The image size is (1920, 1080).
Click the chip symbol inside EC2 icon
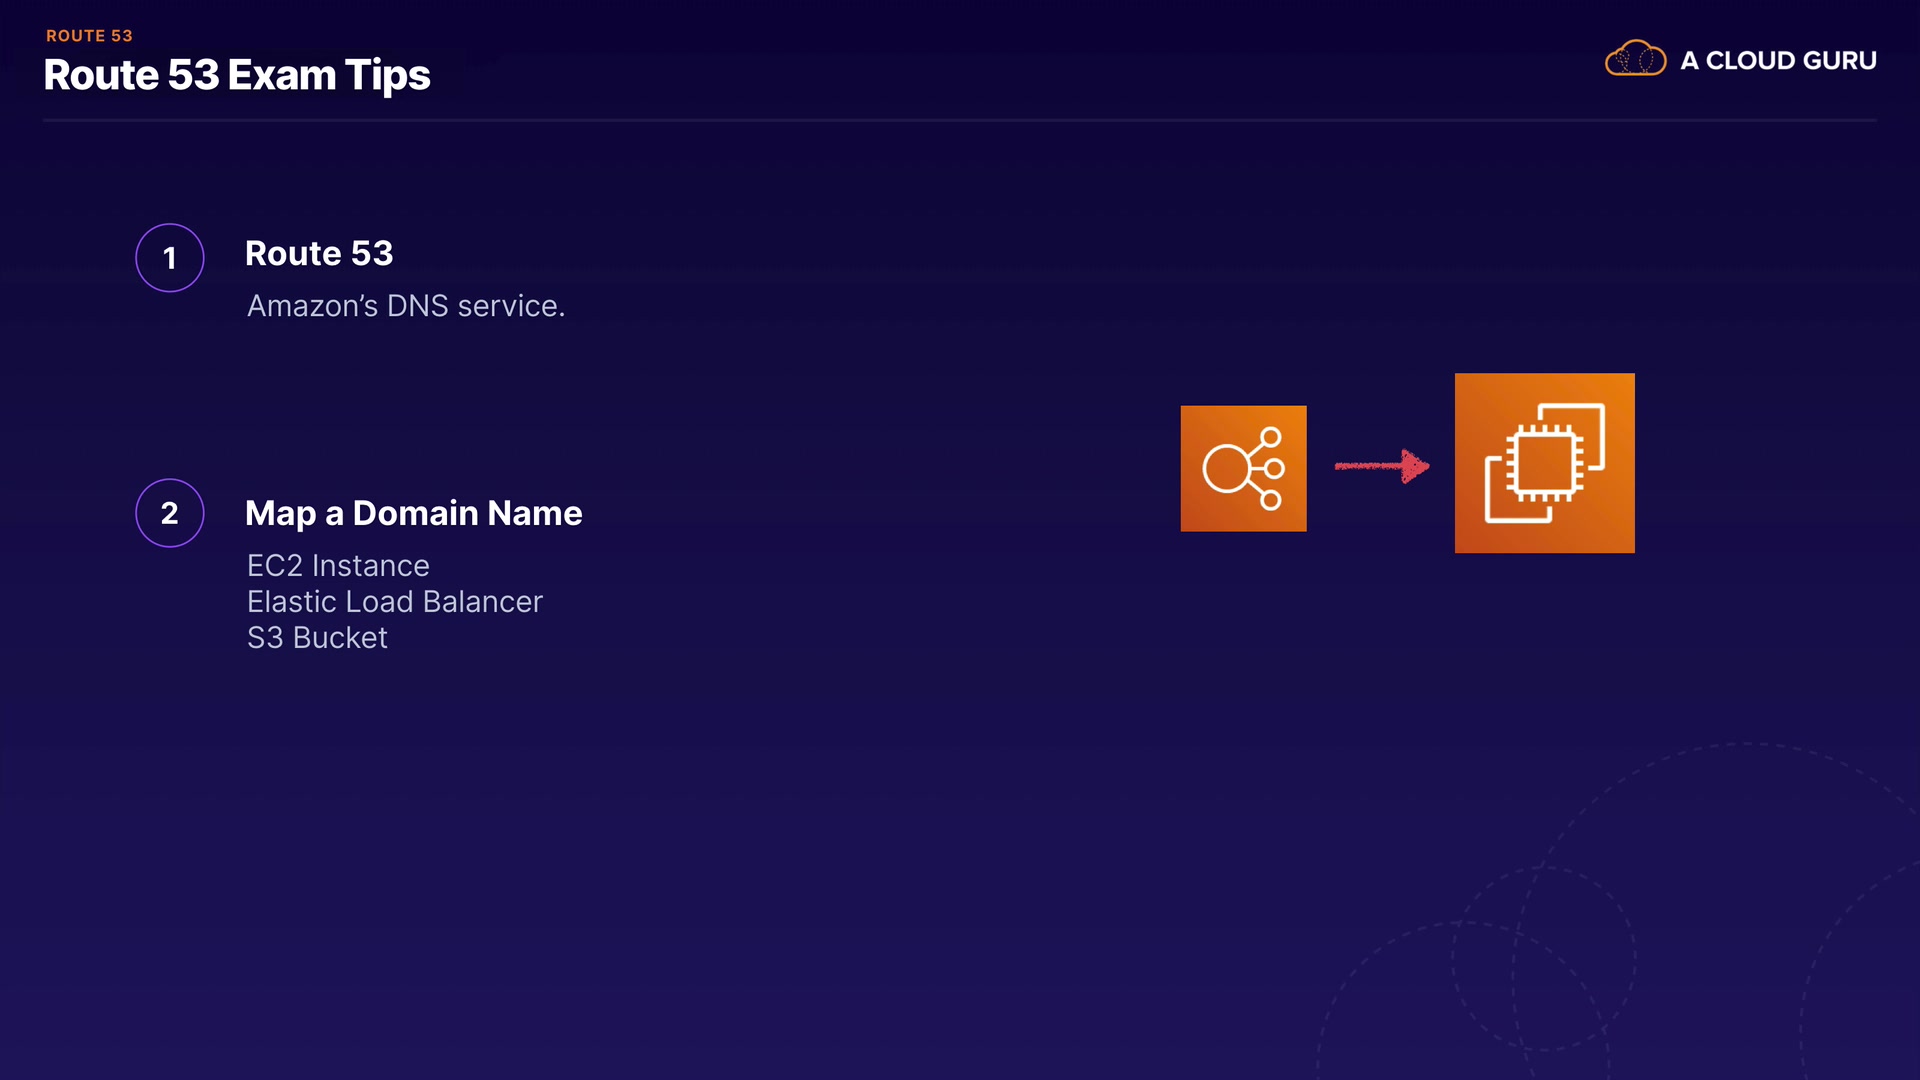(1543, 463)
